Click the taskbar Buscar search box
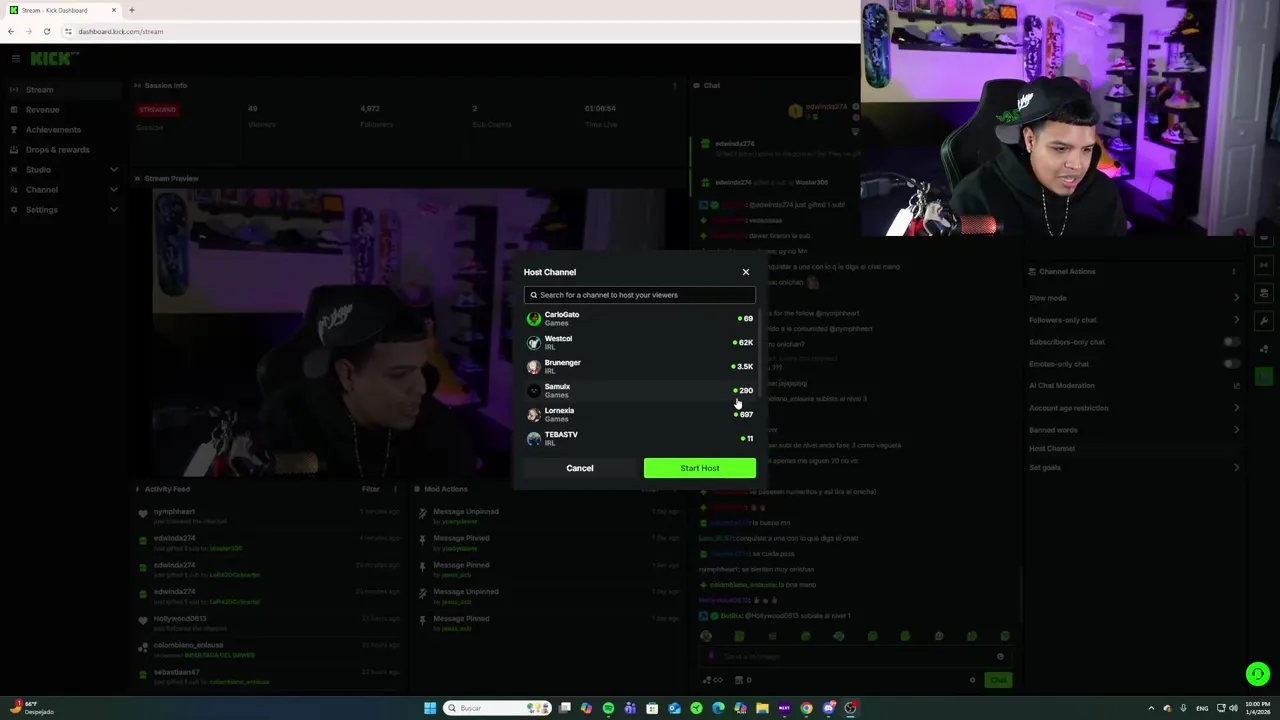This screenshot has width=1280, height=720. tap(496, 708)
